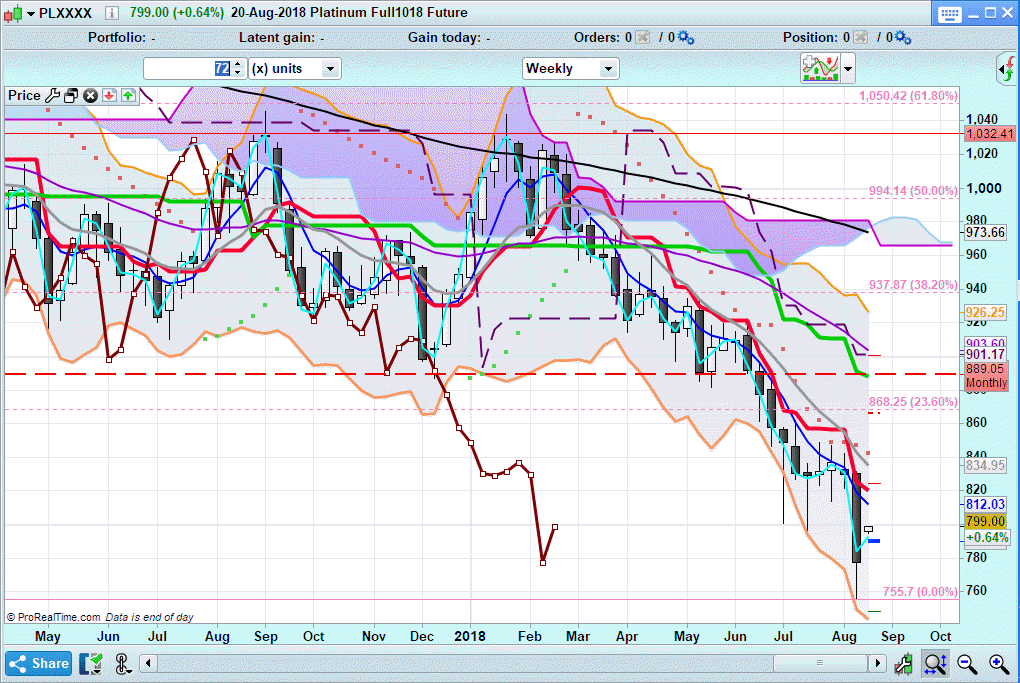Click the Platinum Full1018 Future title text
The image size is (1020, 683).
point(388,12)
